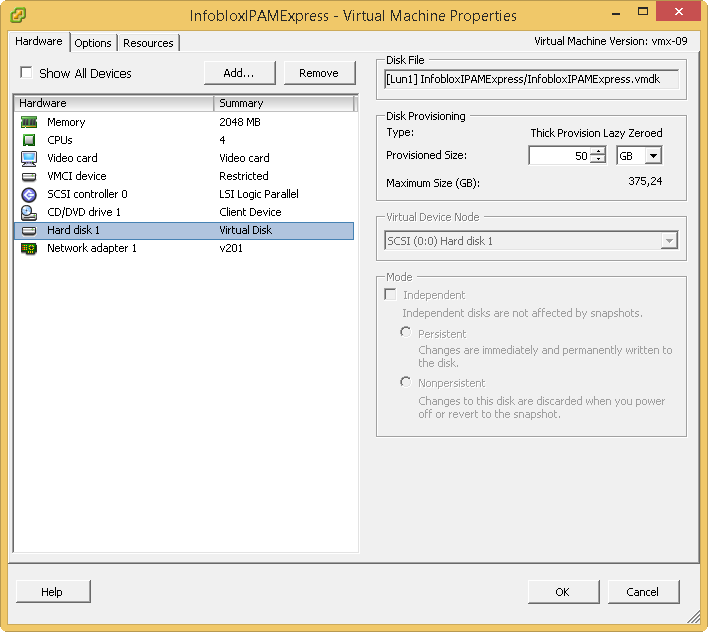Image resolution: width=708 pixels, height=632 pixels.
Task: Select the VMCI device icon
Action: pyautogui.click(x=29, y=176)
